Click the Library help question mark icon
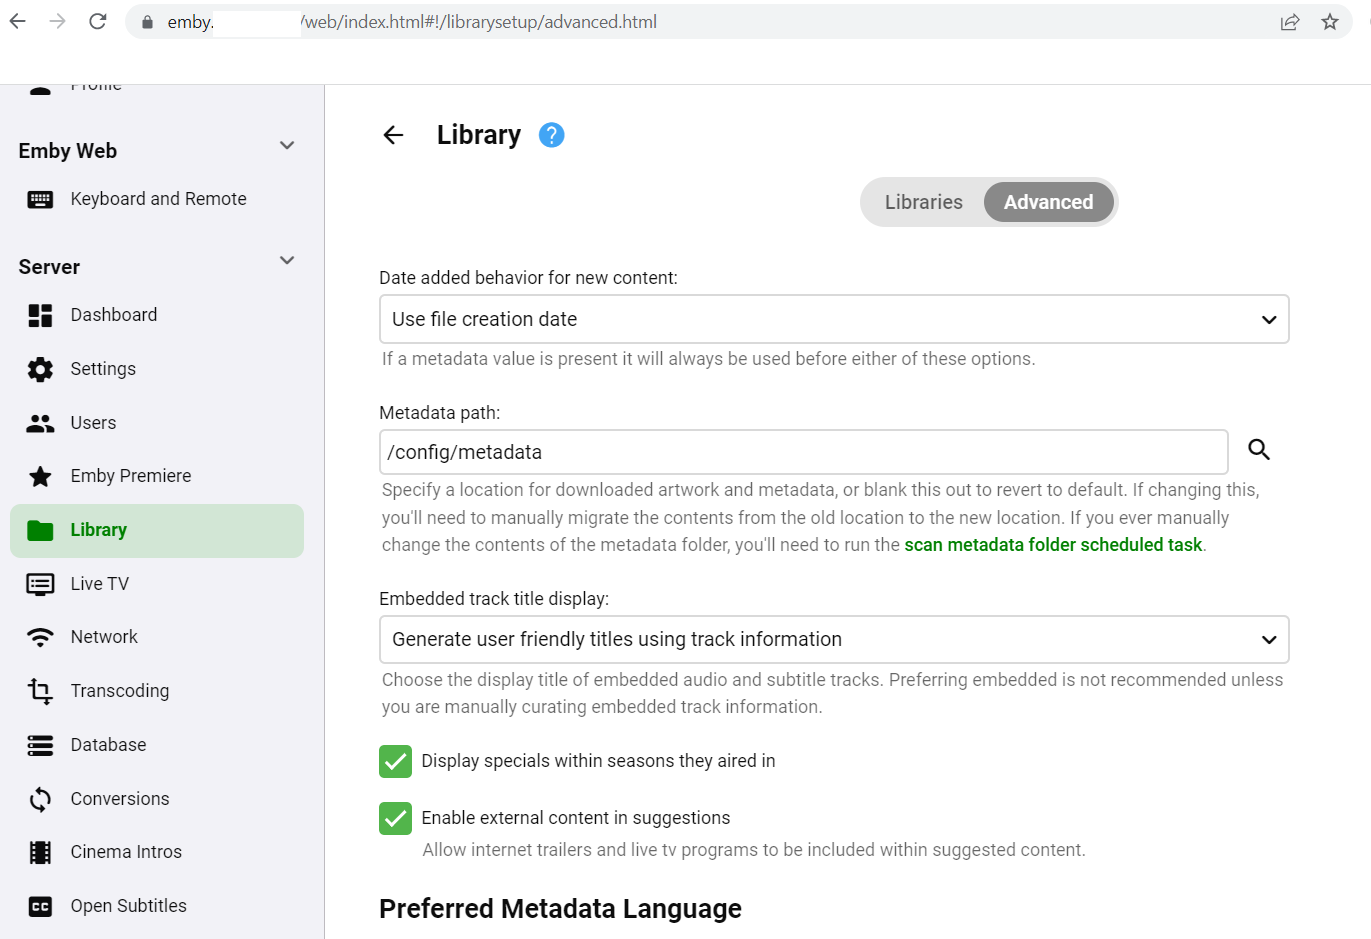This screenshot has height=939, width=1371. pyautogui.click(x=551, y=134)
